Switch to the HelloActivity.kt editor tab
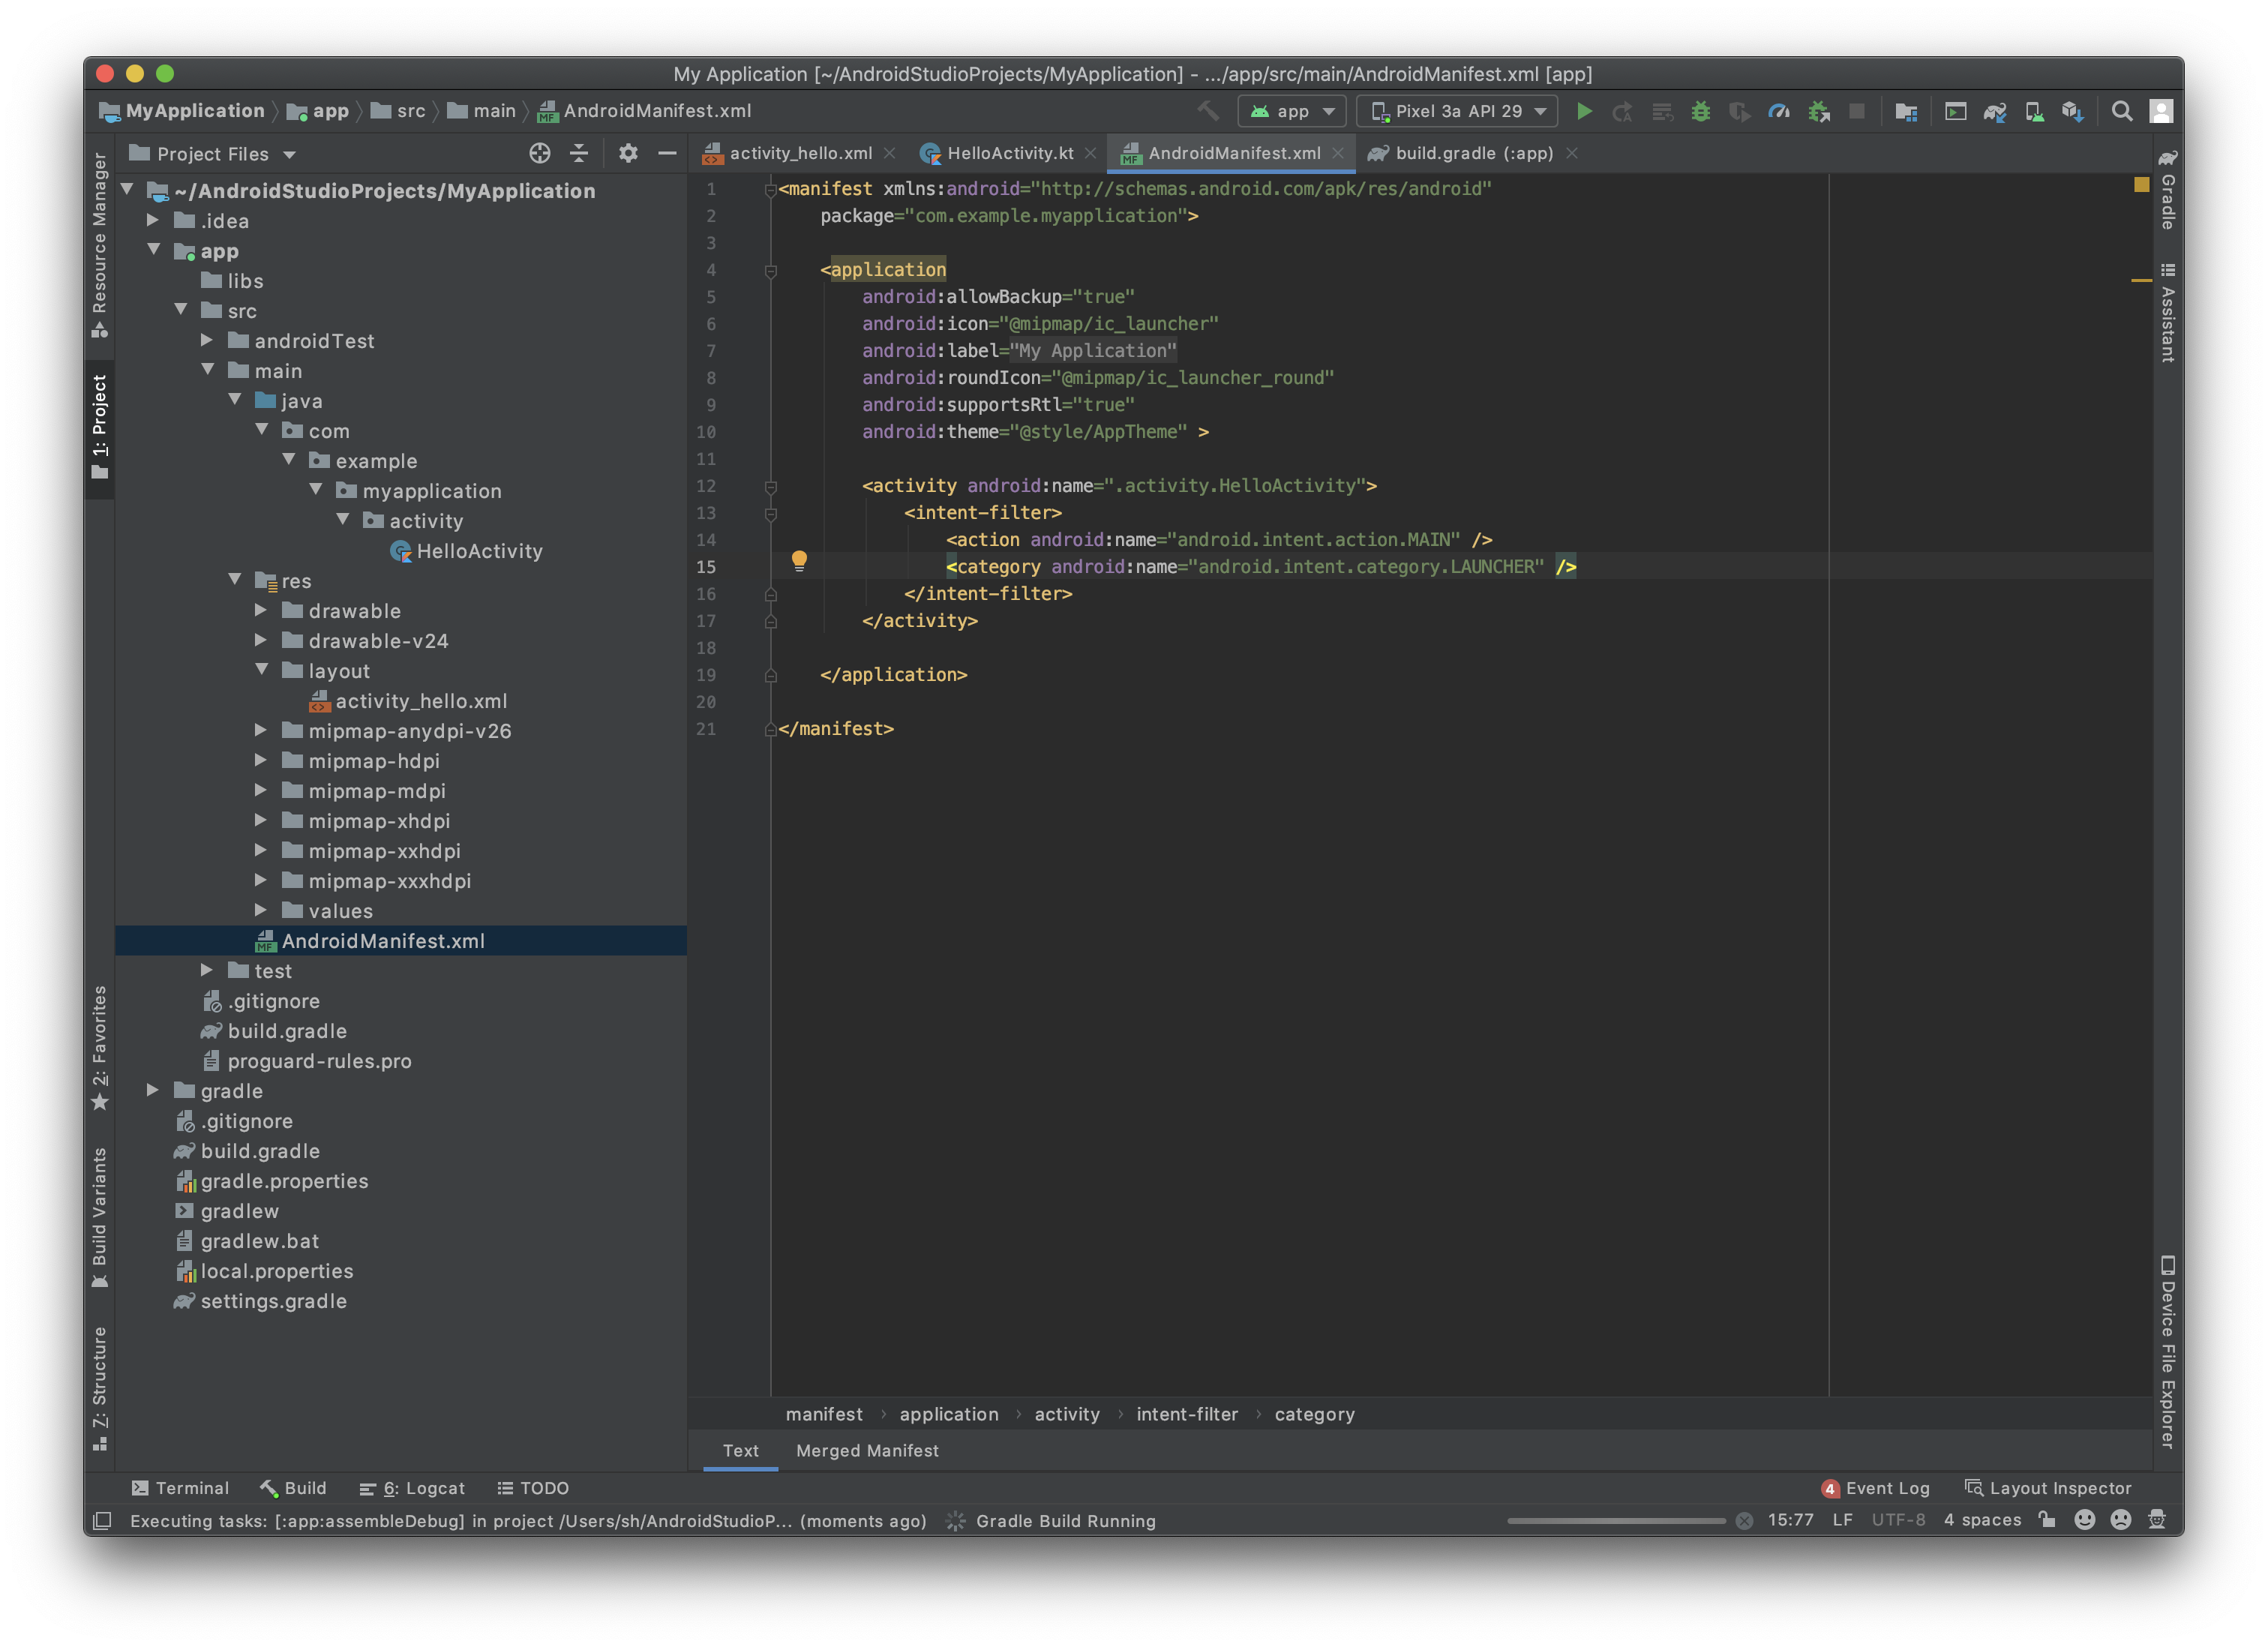Viewport: 2268px width, 1647px height. coord(1009,153)
